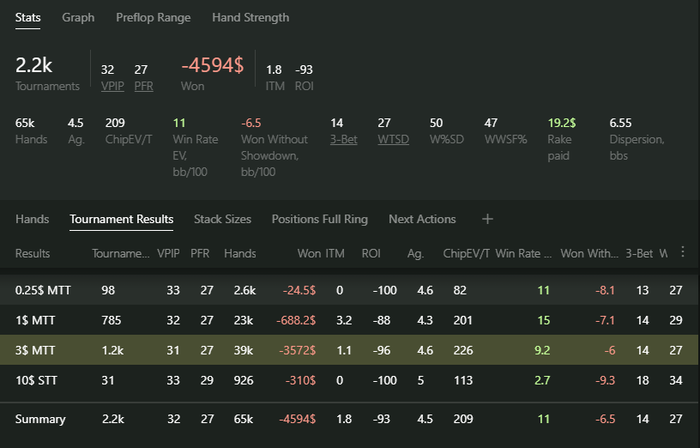700x448 pixels.
Task: Open the Hand Strength tab
Action: click(x=250, y=17)
